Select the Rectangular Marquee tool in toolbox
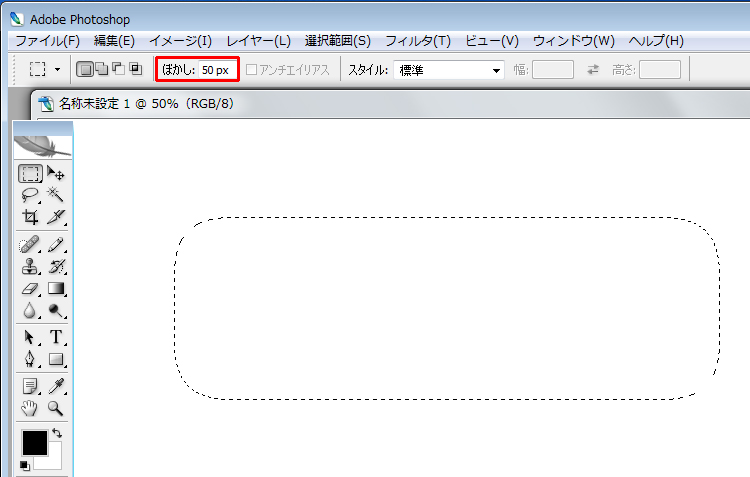The image size is (750, 477). tap(30, 174)
